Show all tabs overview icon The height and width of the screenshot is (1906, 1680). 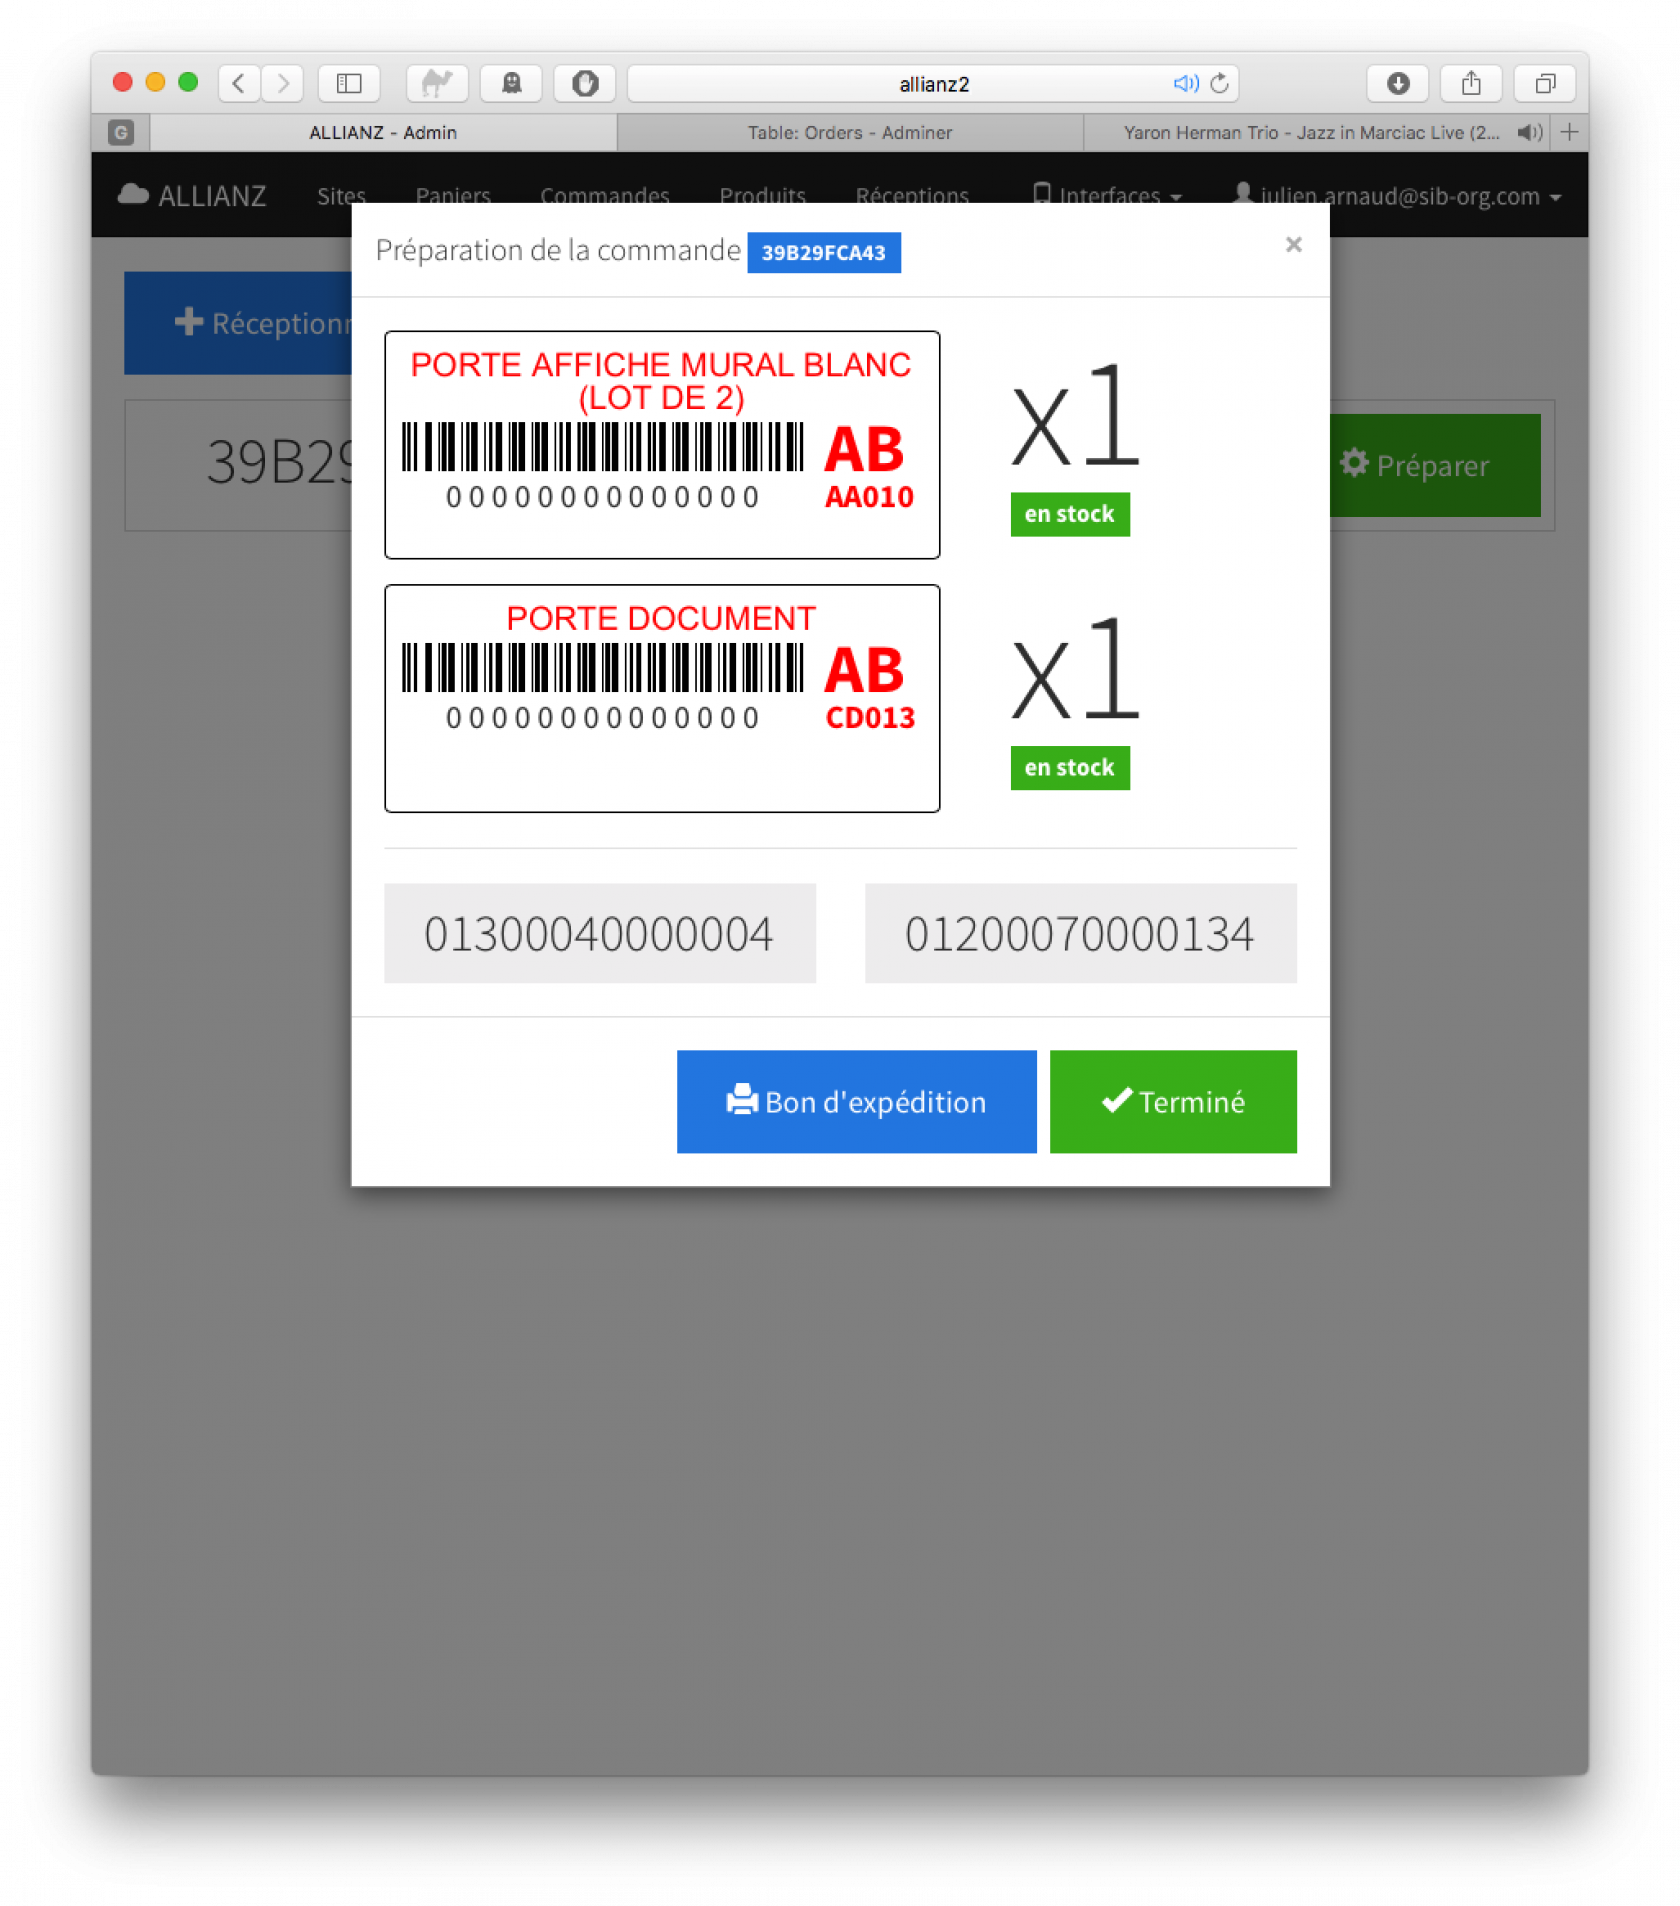[1544, 84]
